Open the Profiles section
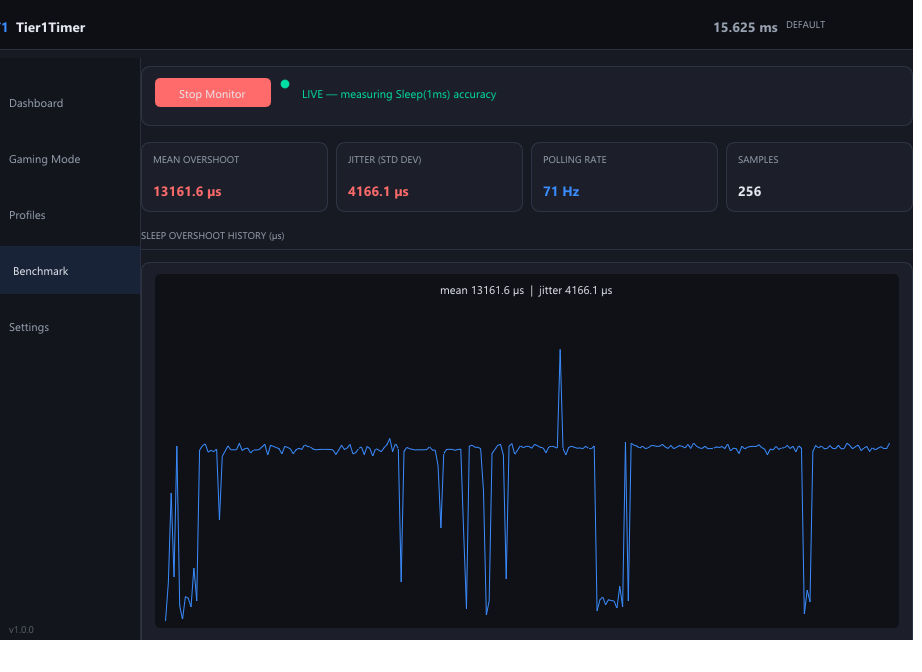922x672 pixels. [27, 215]
